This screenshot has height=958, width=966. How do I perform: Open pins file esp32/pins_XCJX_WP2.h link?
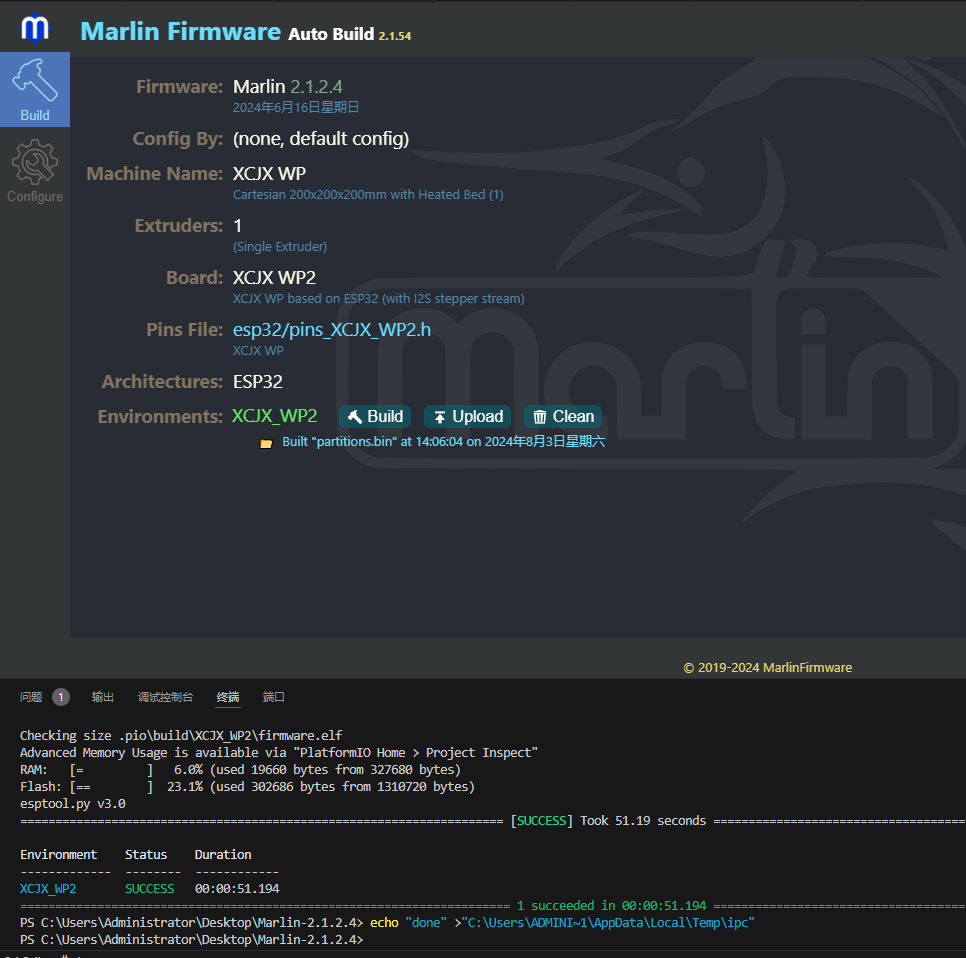(x=331, y=330)
